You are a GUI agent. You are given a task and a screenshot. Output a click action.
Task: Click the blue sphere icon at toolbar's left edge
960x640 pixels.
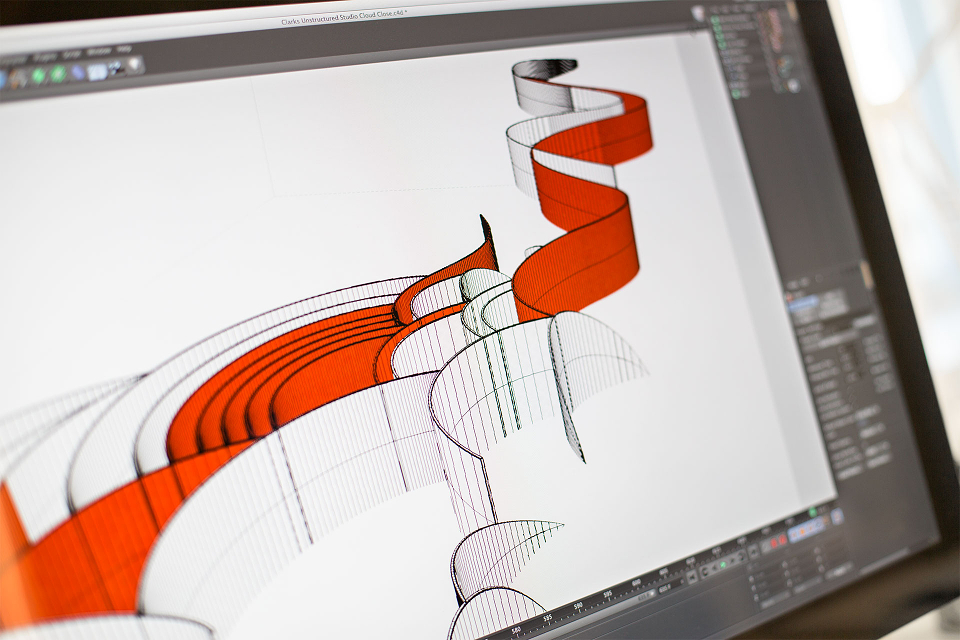click(x=2, y=79)
